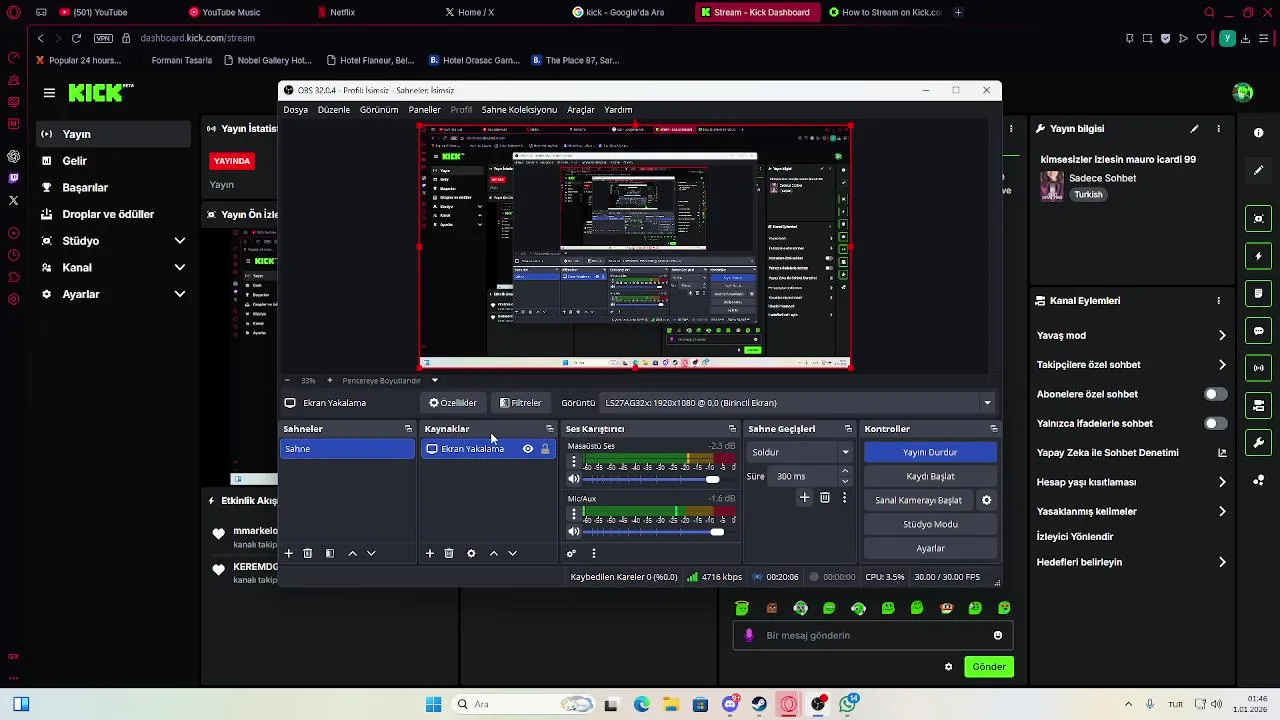Click the Kaydı Başlat button
Image resolution: width=1280 pixels, height=720 pixels.
(x=930, y=476)
